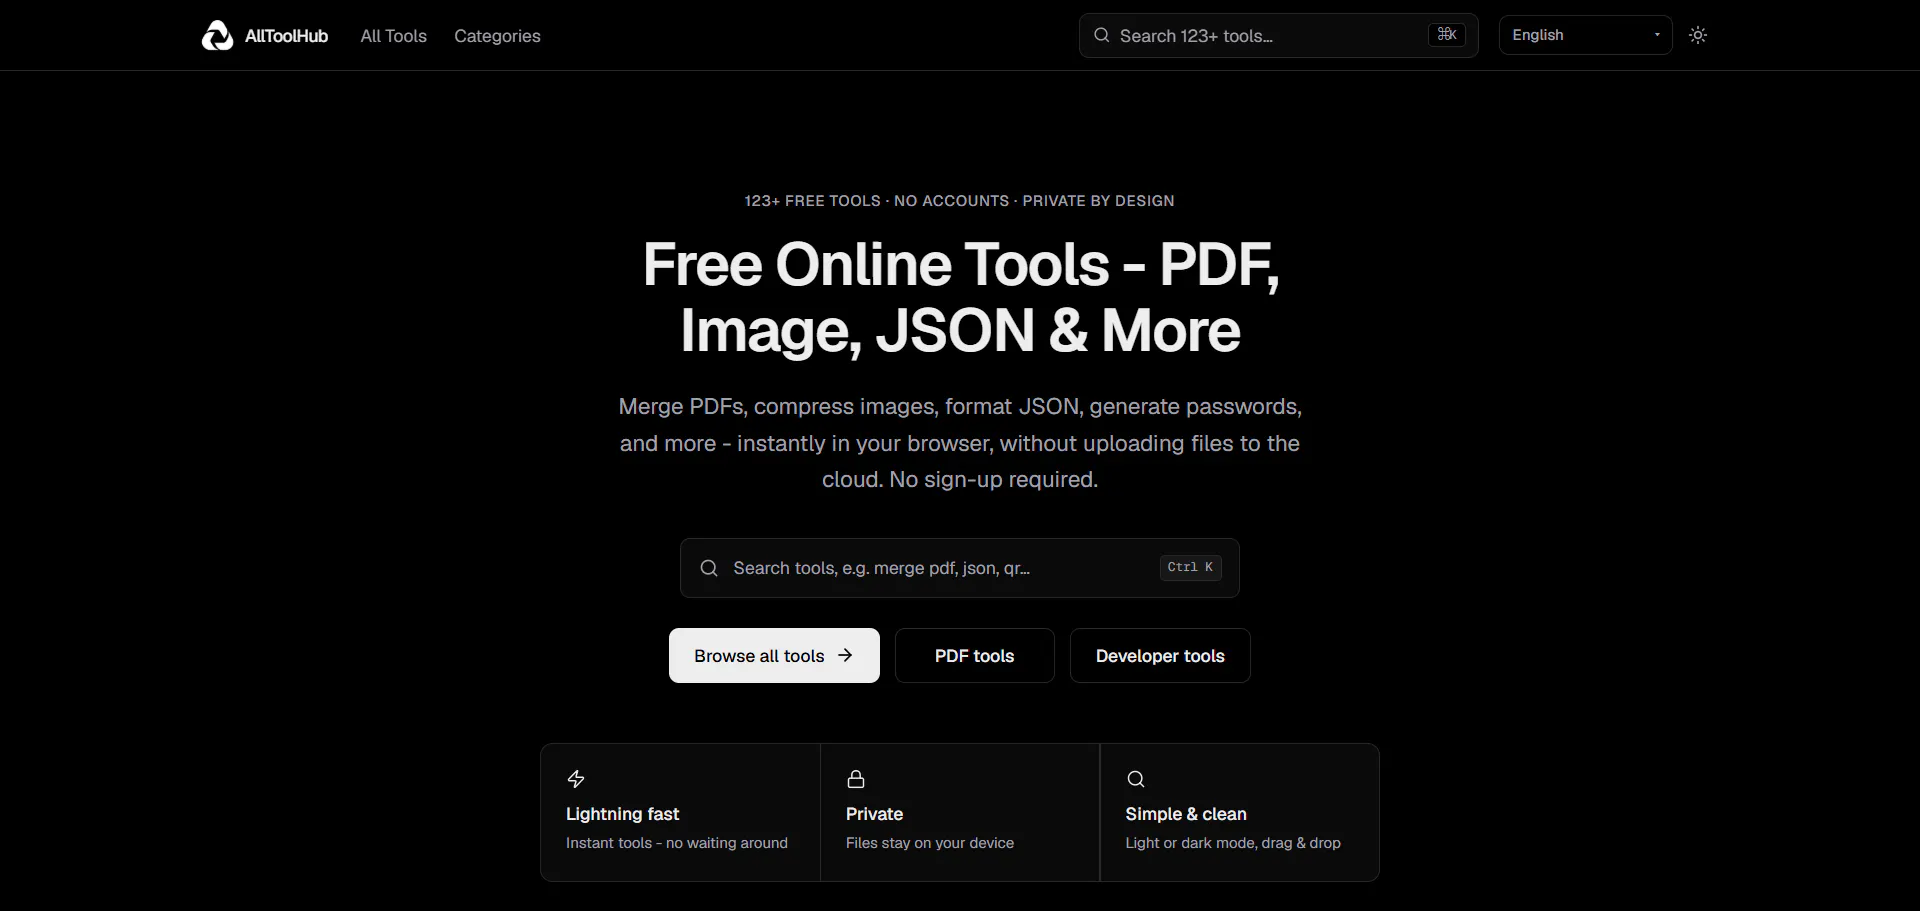Image resolution: width=1920 pixels, height=911 pixels.
Task: Select the Private card heading
Action: (x=874, y=814)
